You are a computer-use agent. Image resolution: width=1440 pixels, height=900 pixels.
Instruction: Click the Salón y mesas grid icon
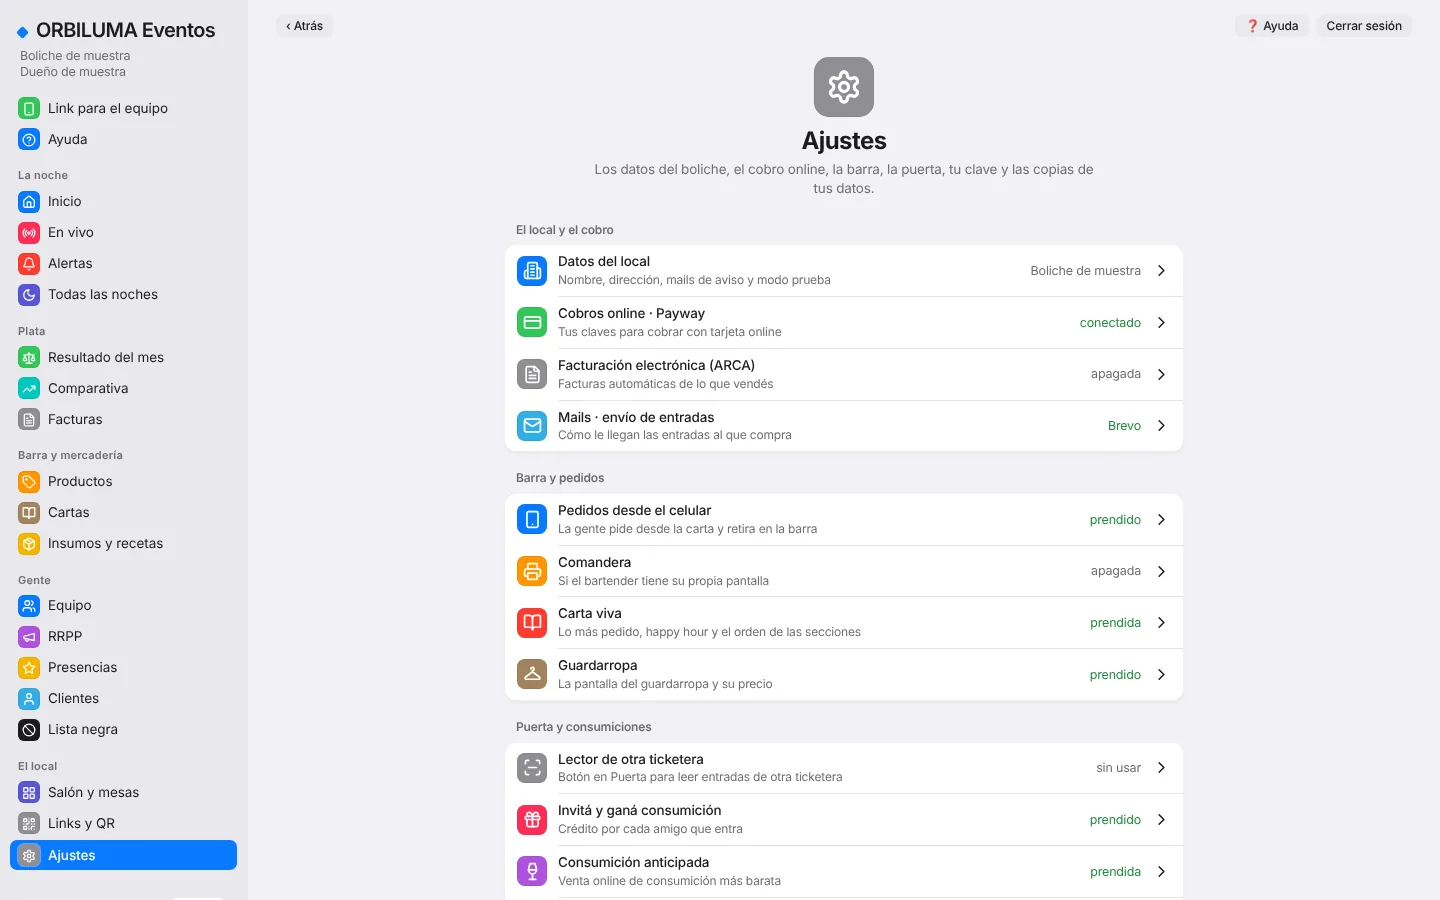(x=29, y=792)
